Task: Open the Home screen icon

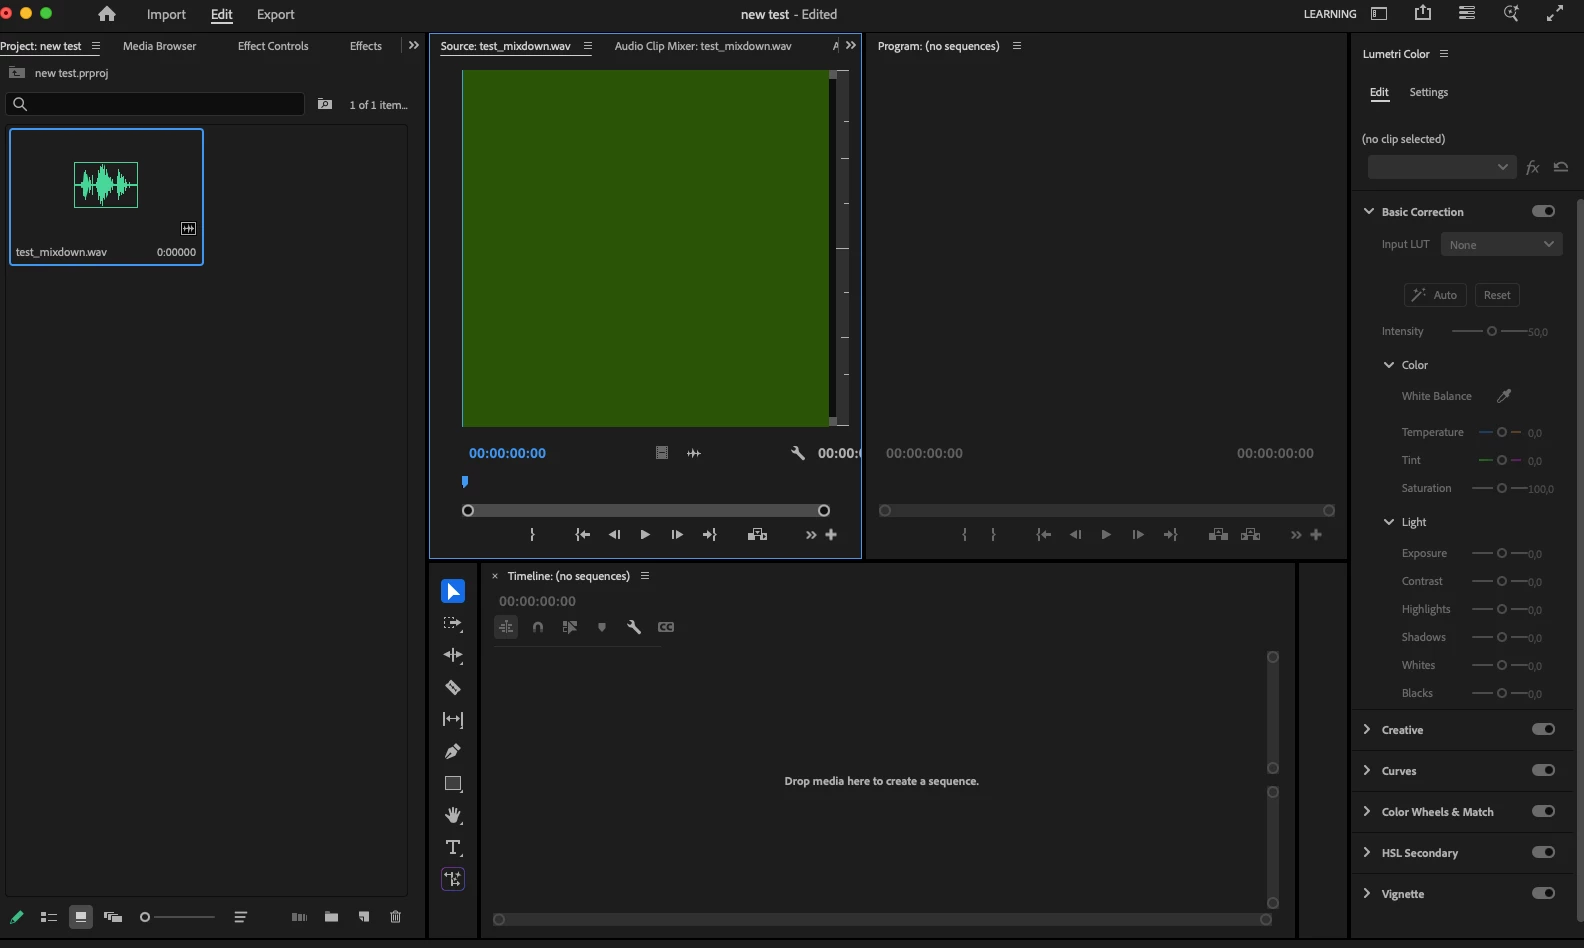Action: [x=107, y=14]
